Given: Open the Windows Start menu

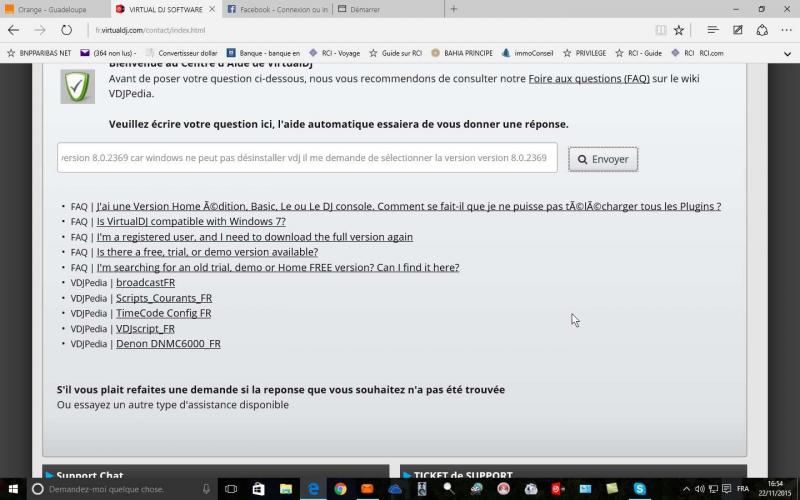Looking at the screenshot, I should [x=13, y=489].
